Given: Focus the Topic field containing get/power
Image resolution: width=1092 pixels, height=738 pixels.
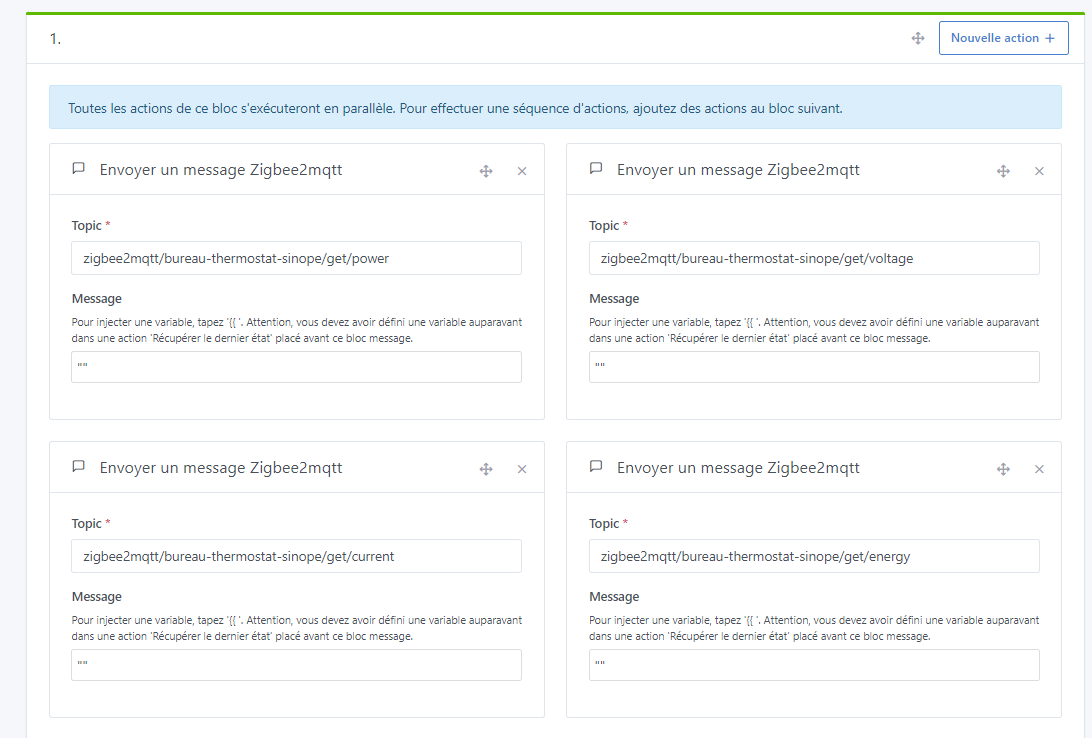Looking at the screenshot, I should pyautogui.click(x=296, y=258).
